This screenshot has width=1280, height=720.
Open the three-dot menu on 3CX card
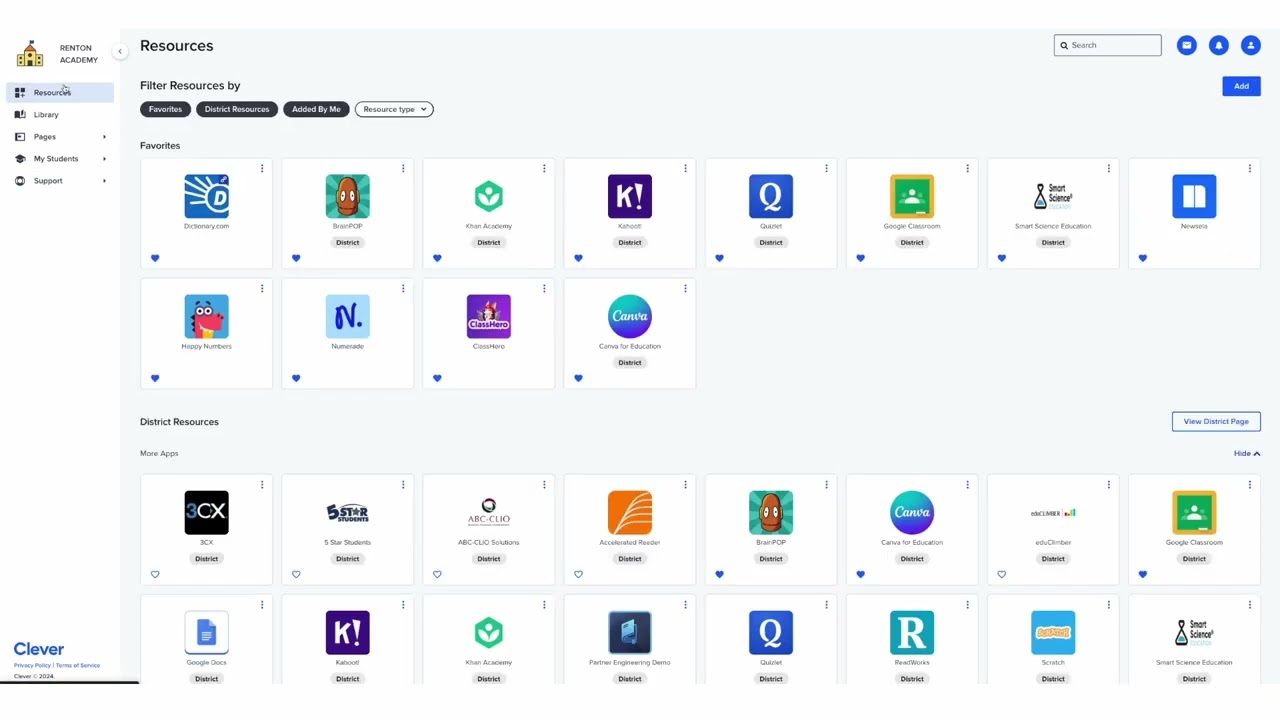(x=262, y=484)
